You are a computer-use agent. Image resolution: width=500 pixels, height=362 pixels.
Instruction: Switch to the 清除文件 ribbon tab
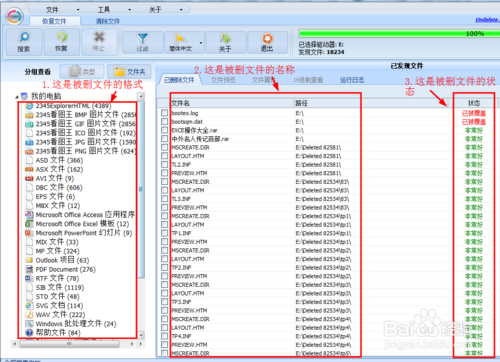pos(108,21)
